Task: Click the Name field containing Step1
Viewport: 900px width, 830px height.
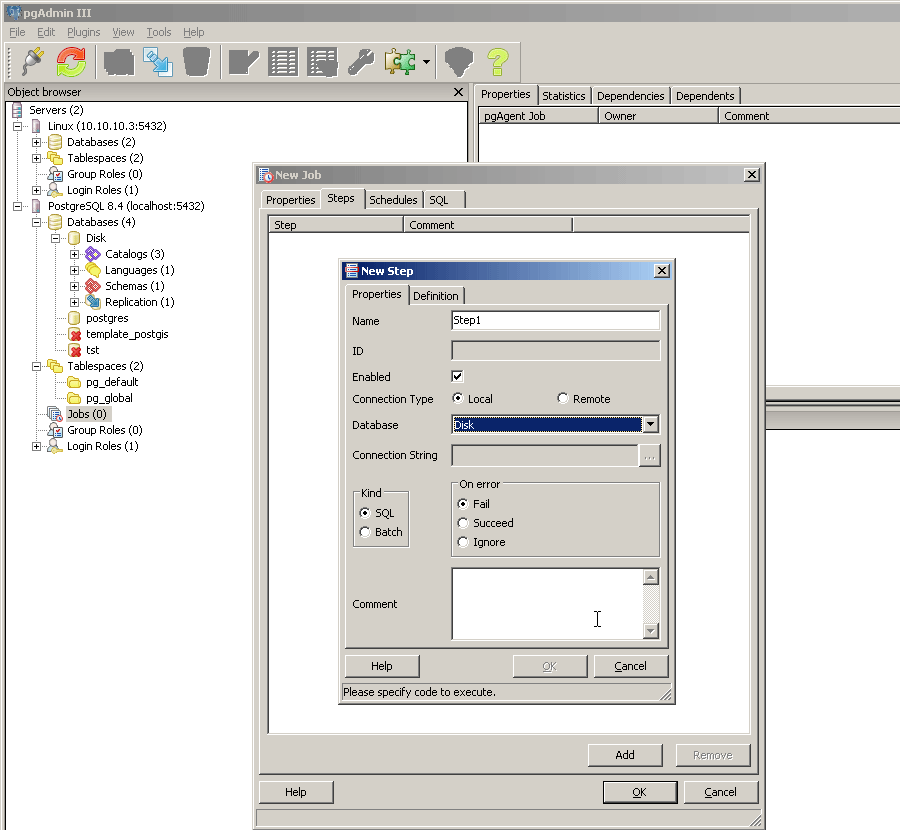Action: point(556,320)
